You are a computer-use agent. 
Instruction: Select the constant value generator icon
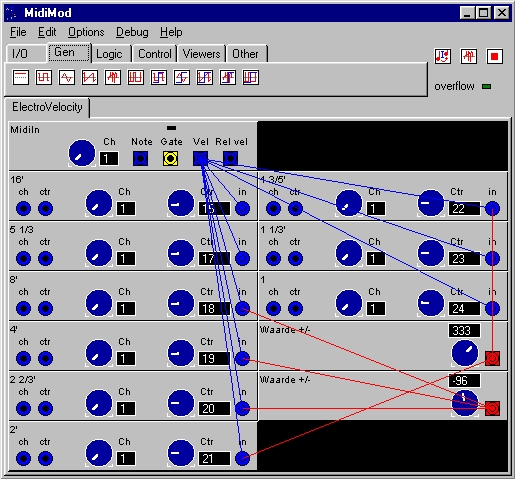(x=21, y=78)
